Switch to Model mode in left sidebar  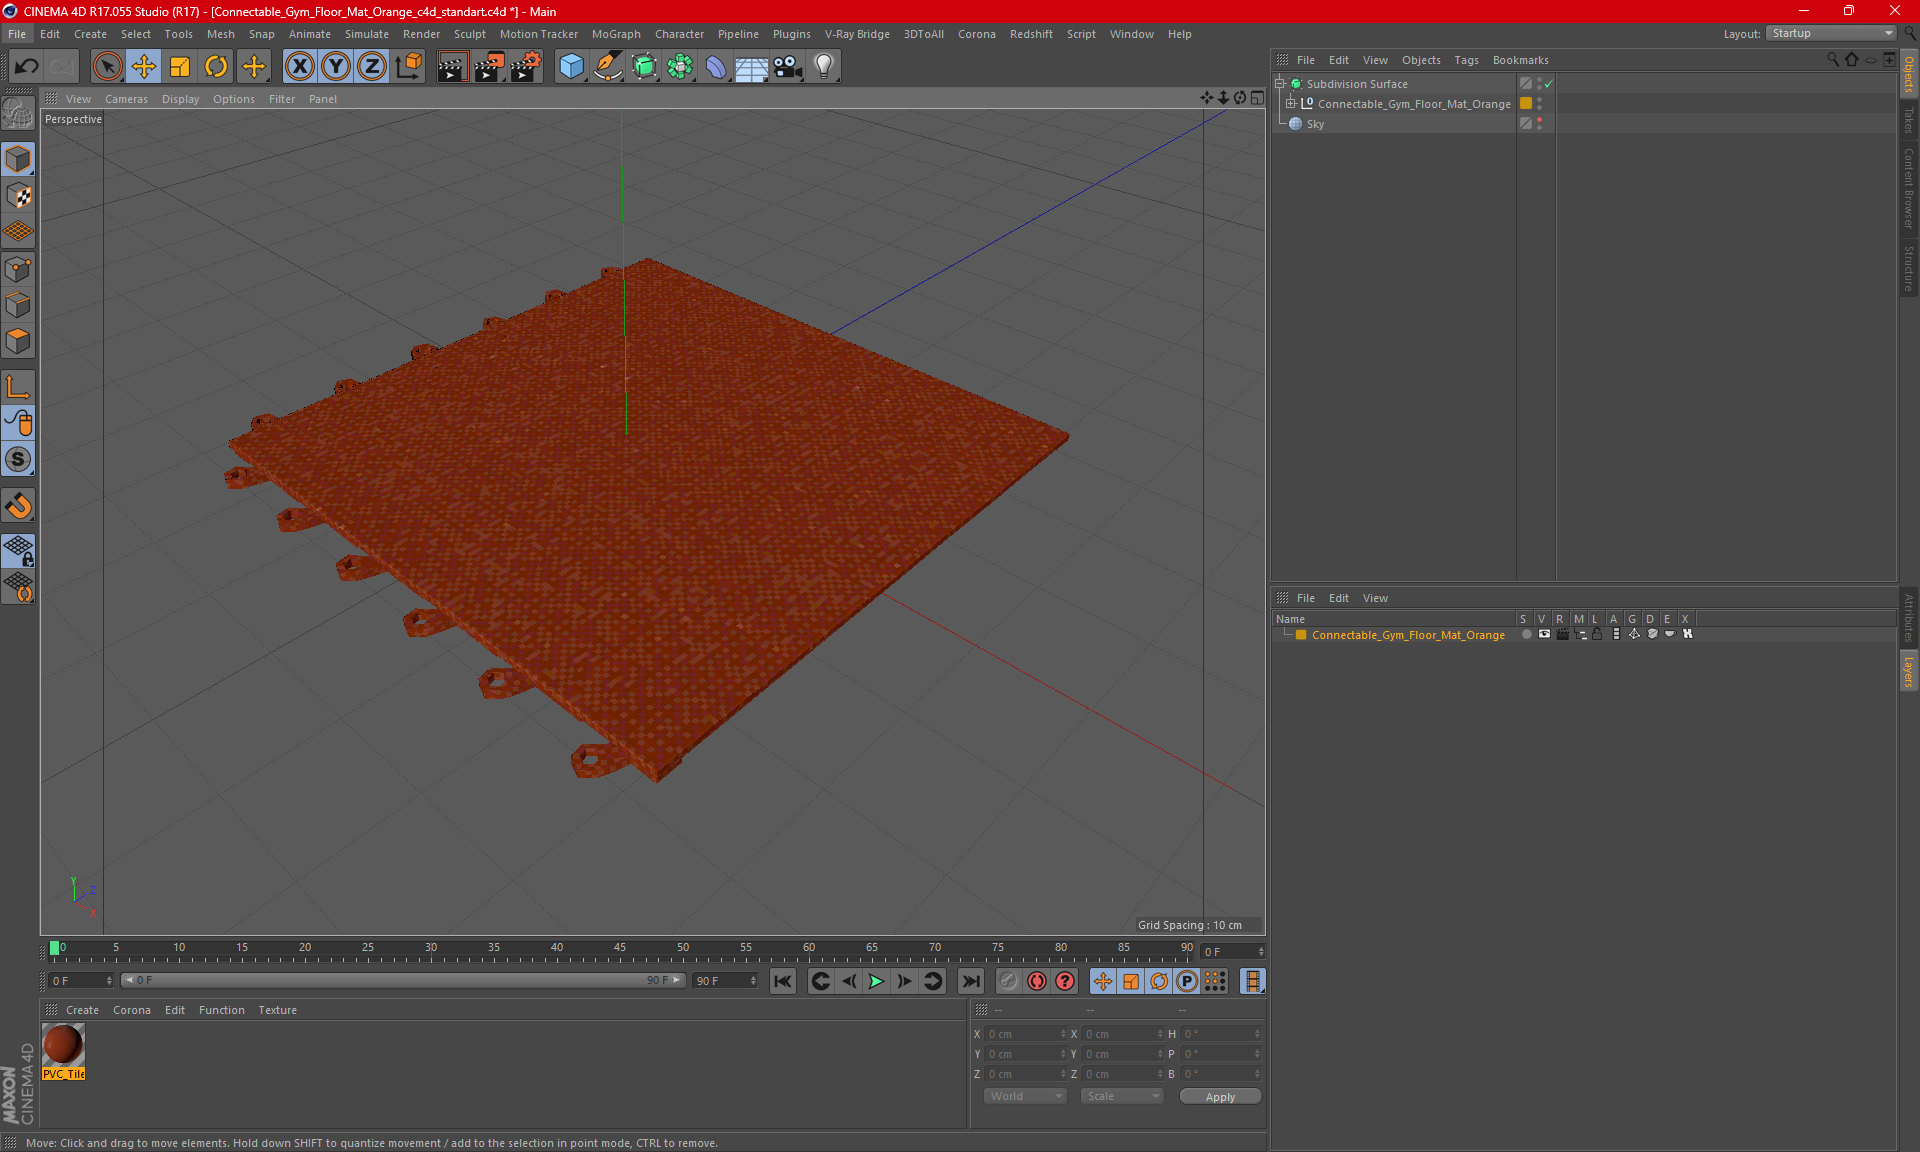pyautogui.click(x=19, y=159)
